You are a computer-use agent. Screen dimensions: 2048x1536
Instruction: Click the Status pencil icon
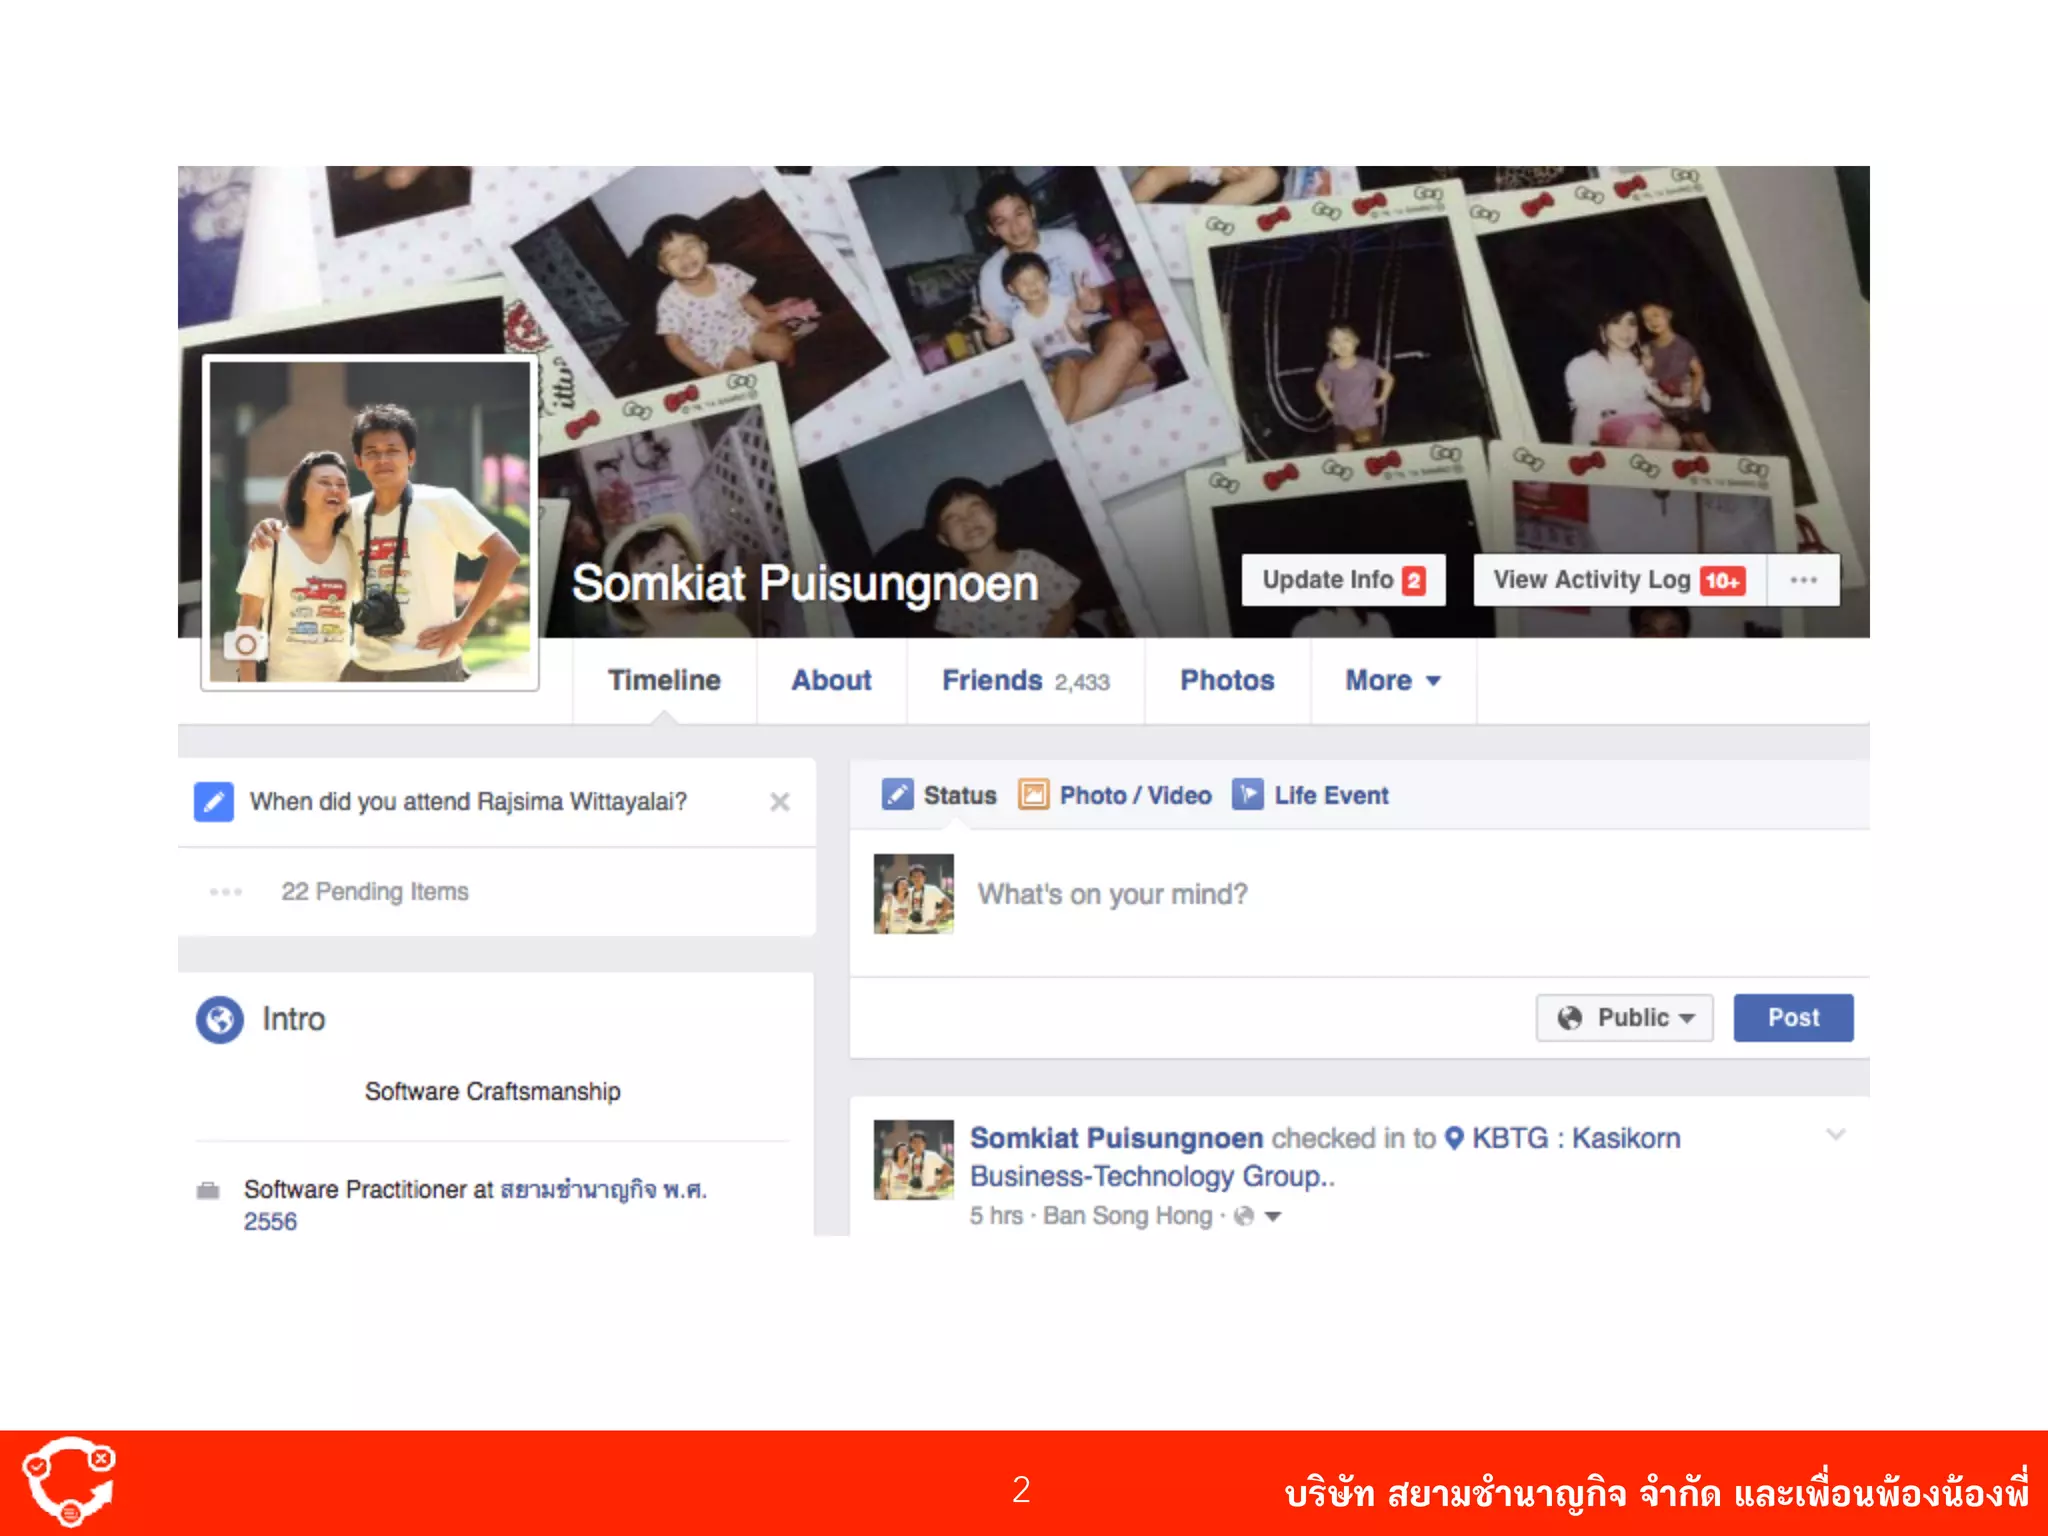coord(897,795)
